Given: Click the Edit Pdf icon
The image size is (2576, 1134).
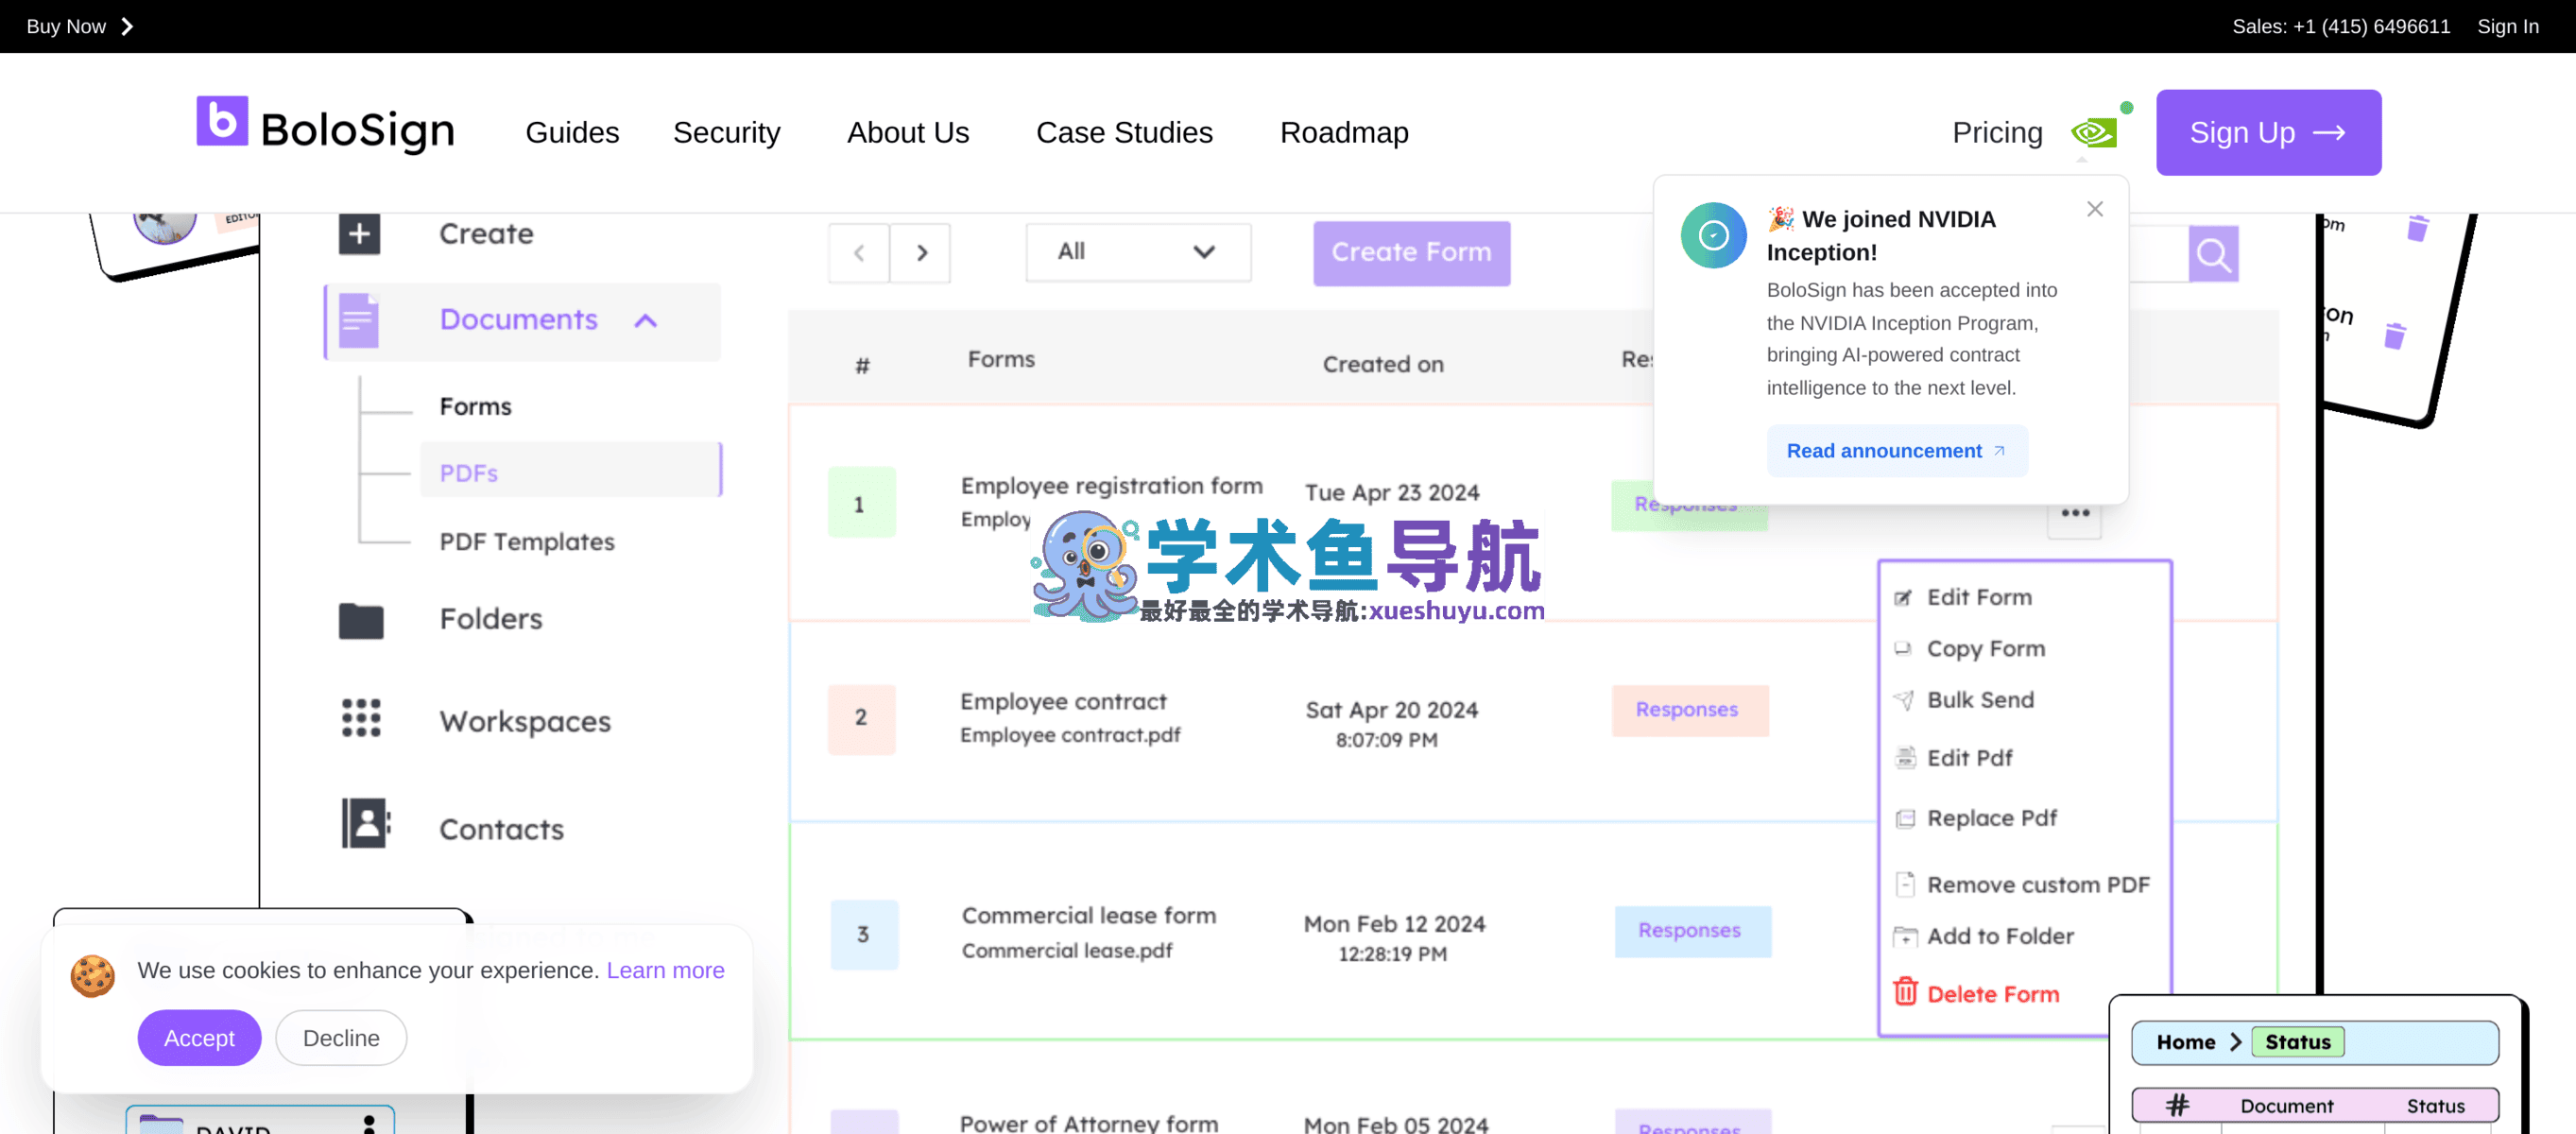Looking at the screenshot, I should pyautogui.click(x=1905, y=757).
